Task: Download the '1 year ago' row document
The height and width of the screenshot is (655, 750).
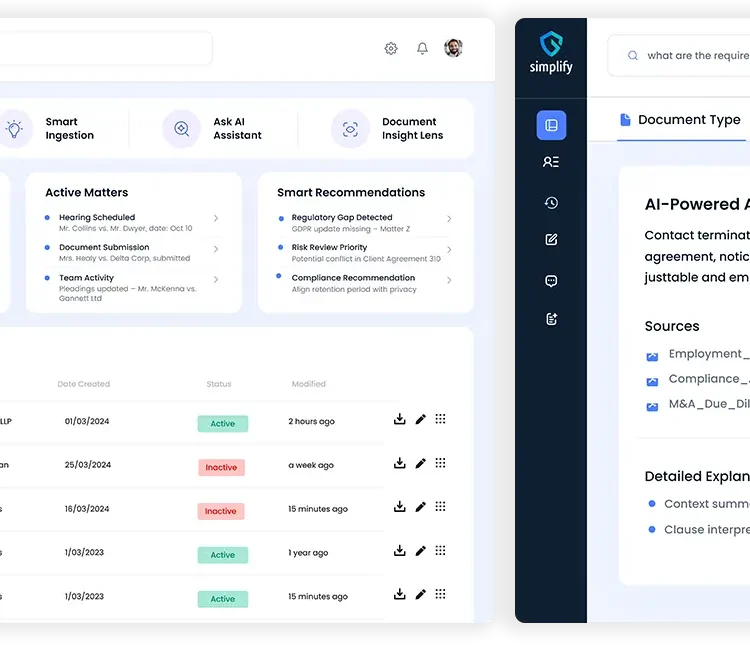Action: click(x=399, y=551)
